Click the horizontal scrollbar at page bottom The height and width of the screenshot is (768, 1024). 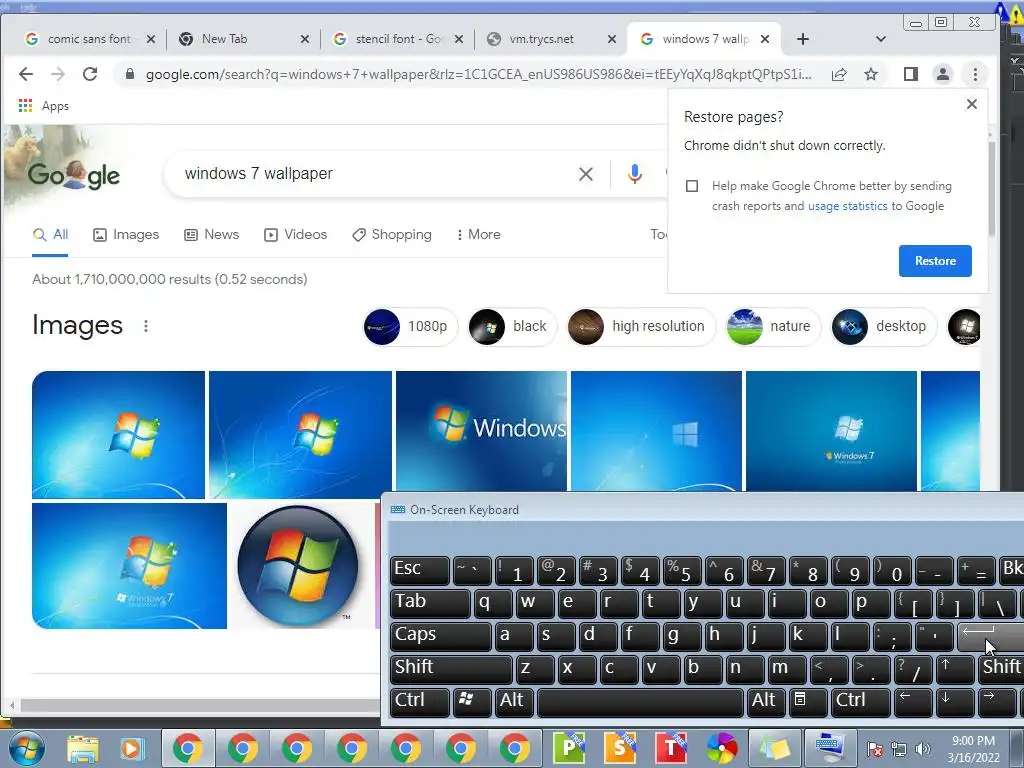[x=199, y=705]
